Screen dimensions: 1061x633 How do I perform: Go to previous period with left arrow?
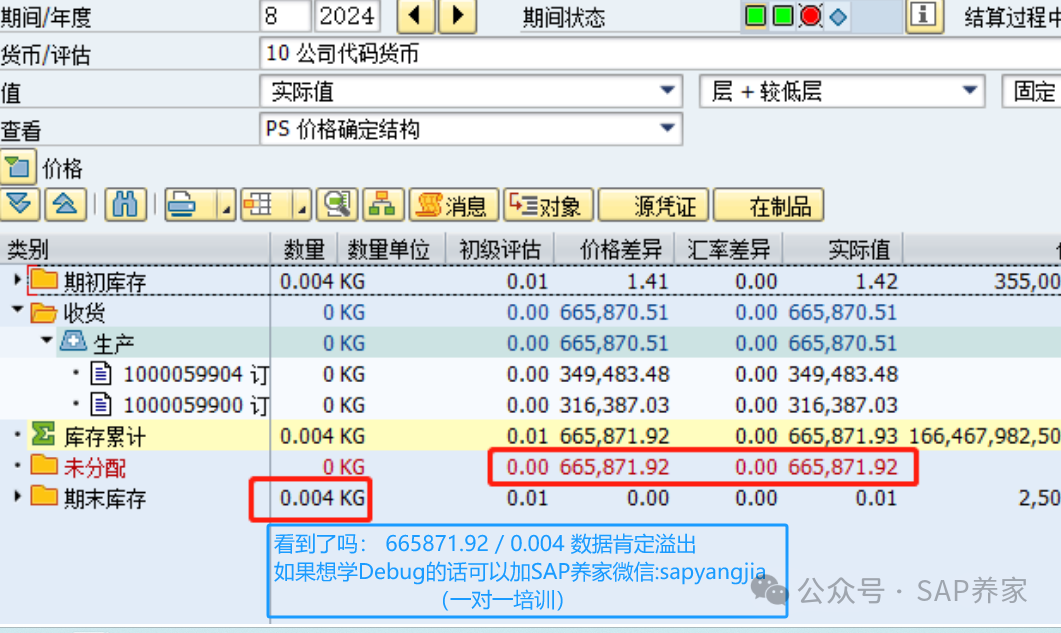pyautogui.click(x=415, y=16)
